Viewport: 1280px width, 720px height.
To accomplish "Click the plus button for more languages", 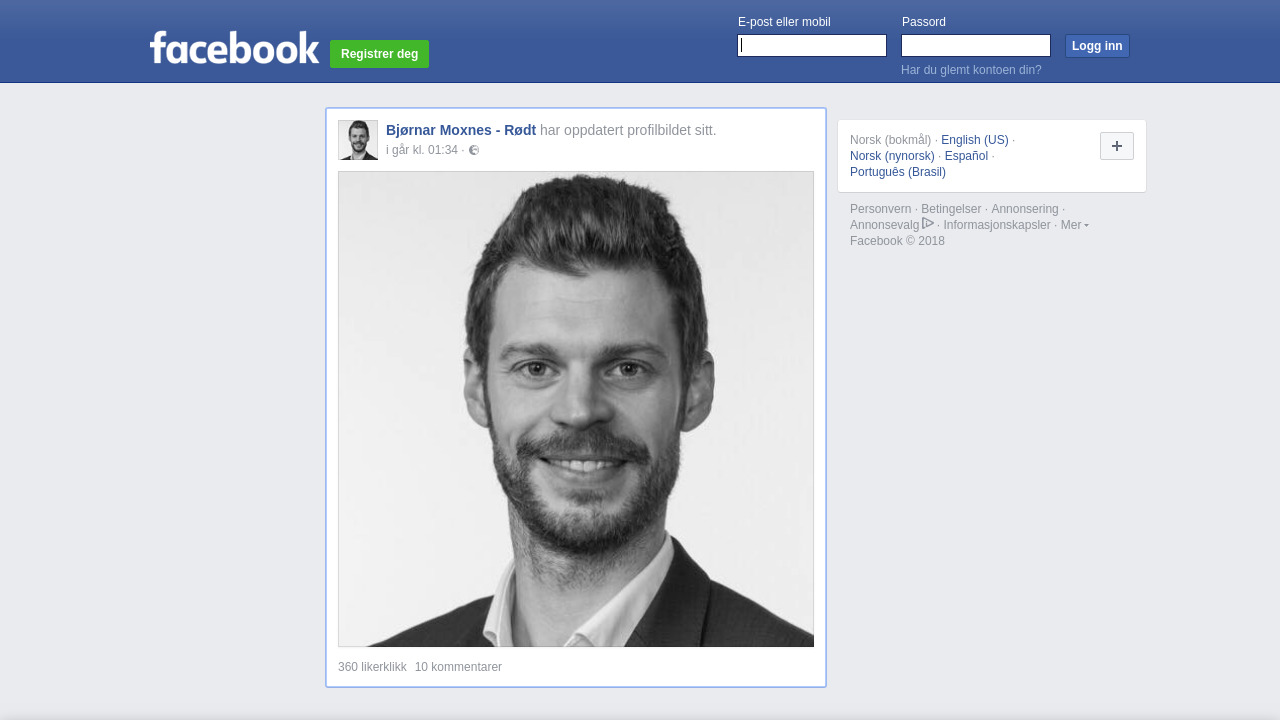I will (x=1117, y=146).
